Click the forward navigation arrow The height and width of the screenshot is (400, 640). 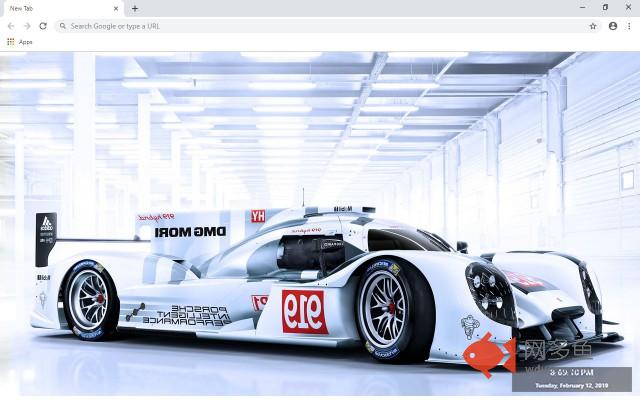tap(27, 26)
